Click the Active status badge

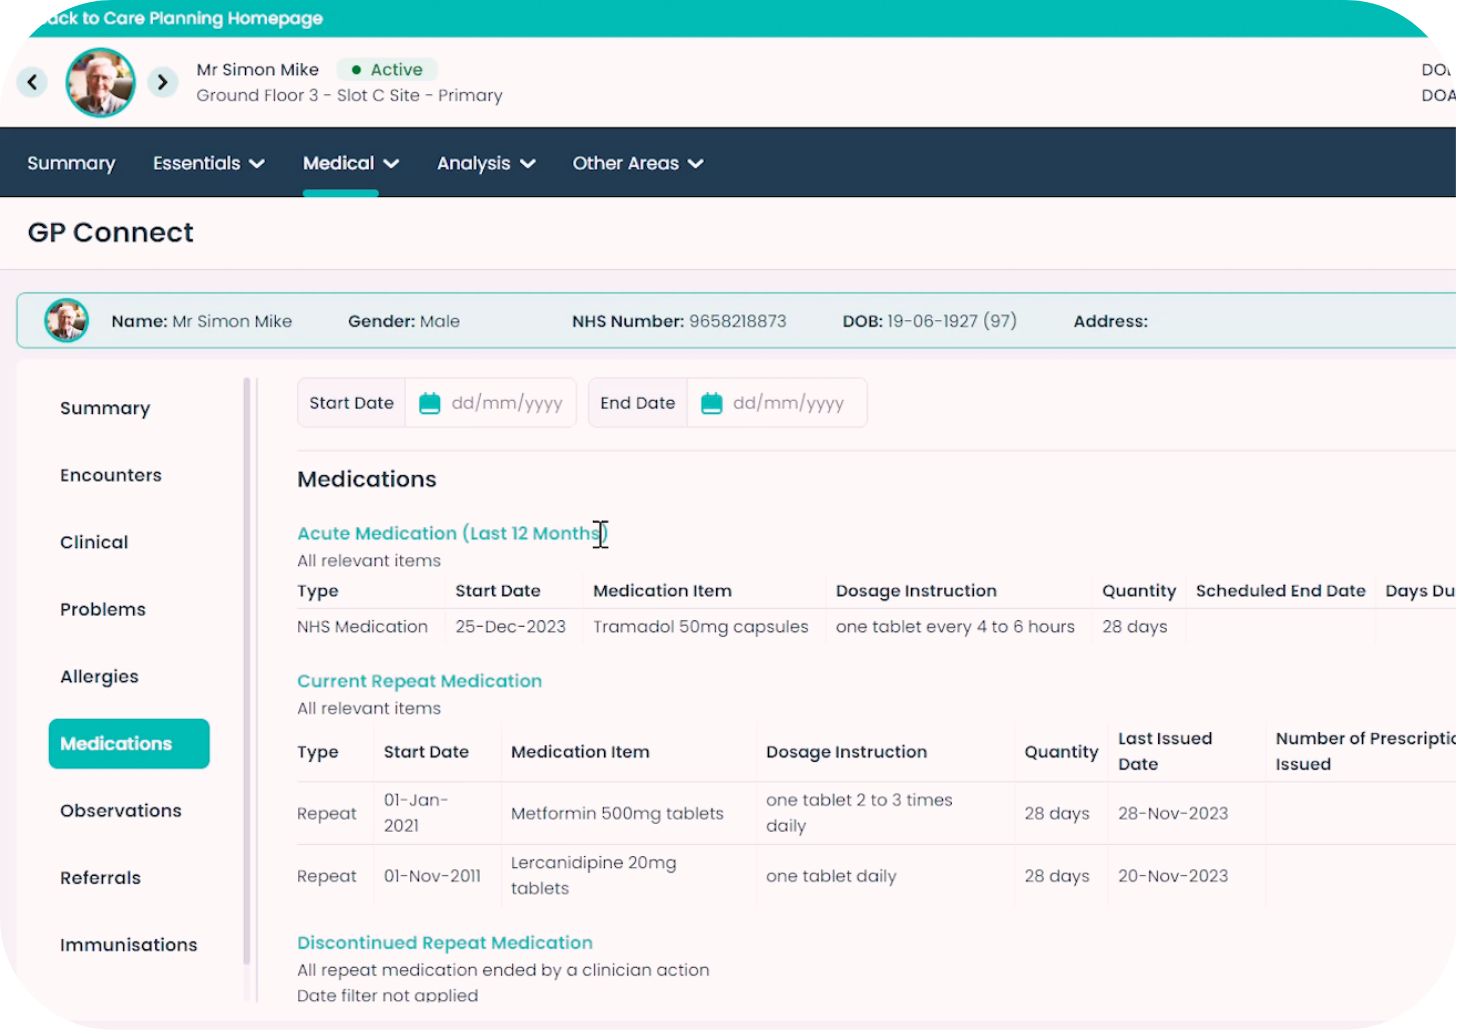point(387,69)
